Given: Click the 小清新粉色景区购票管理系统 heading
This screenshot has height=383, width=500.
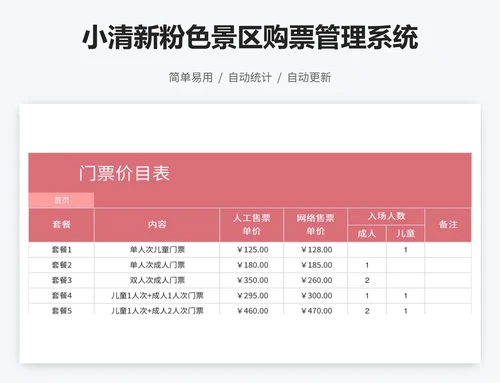Looking at the screenshot, I should 250,37.
